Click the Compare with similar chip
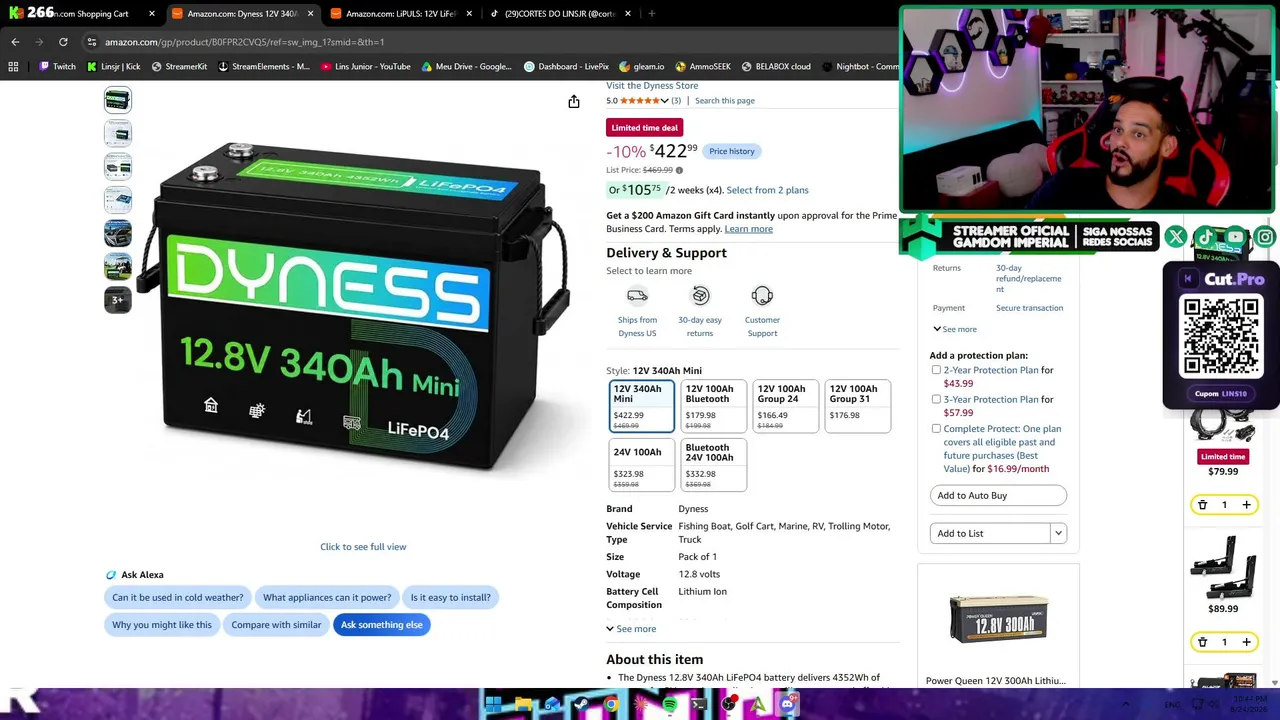 click(277, 625)
